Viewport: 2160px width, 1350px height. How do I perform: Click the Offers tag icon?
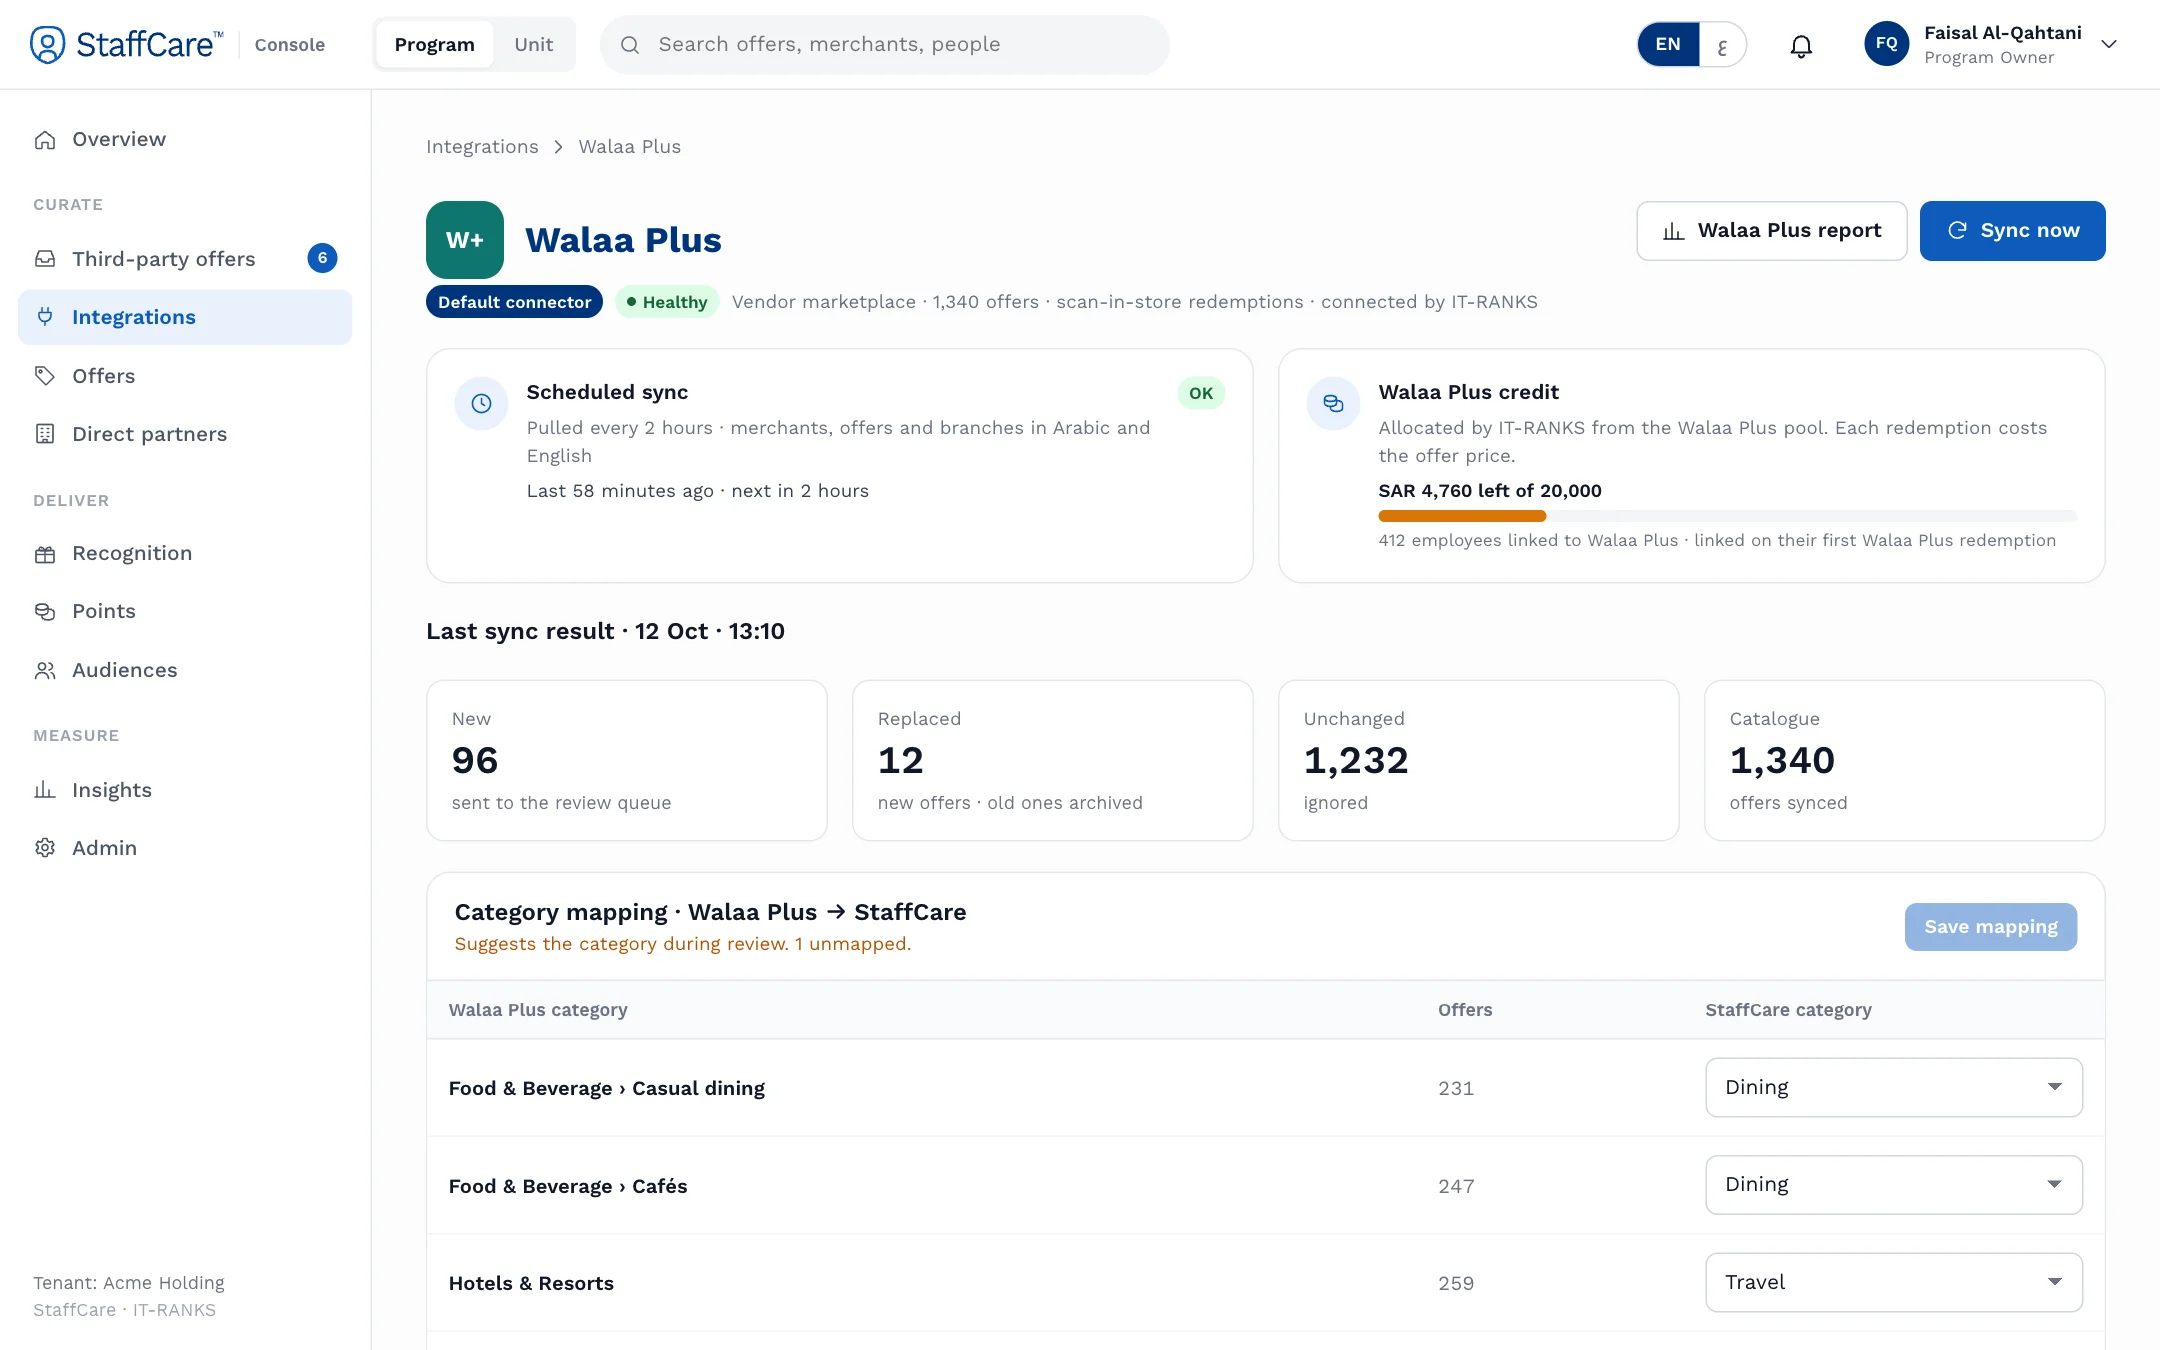pos(45,376)
